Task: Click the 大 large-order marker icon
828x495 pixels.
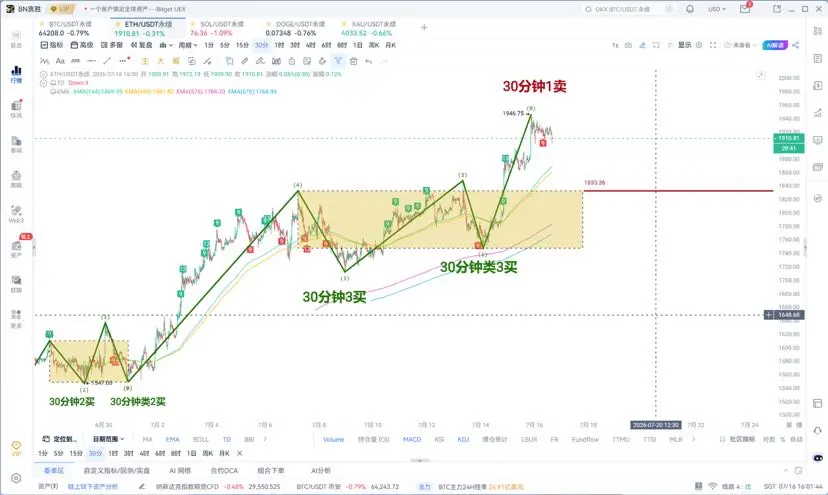Action: pyautogui.click(x=161, y=61)
